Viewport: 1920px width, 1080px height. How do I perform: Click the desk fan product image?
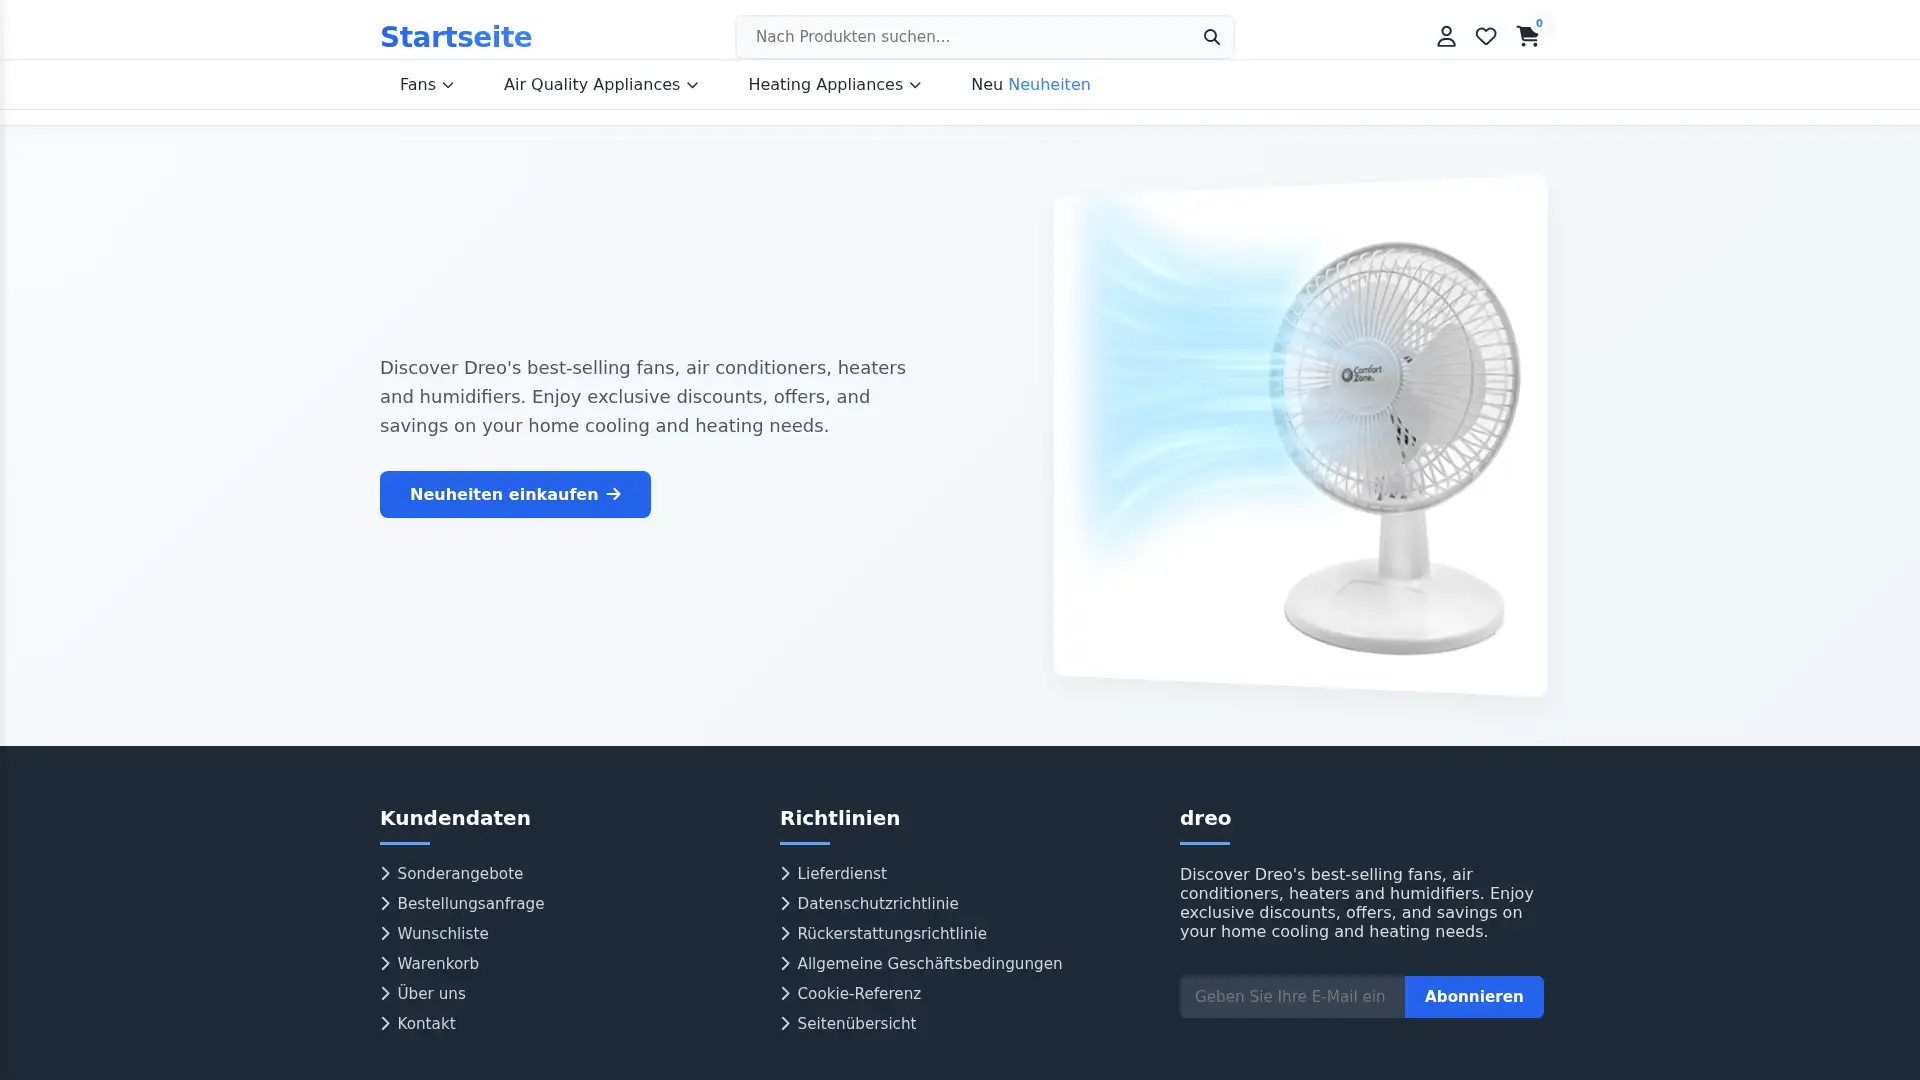[x=1300, y=436]
